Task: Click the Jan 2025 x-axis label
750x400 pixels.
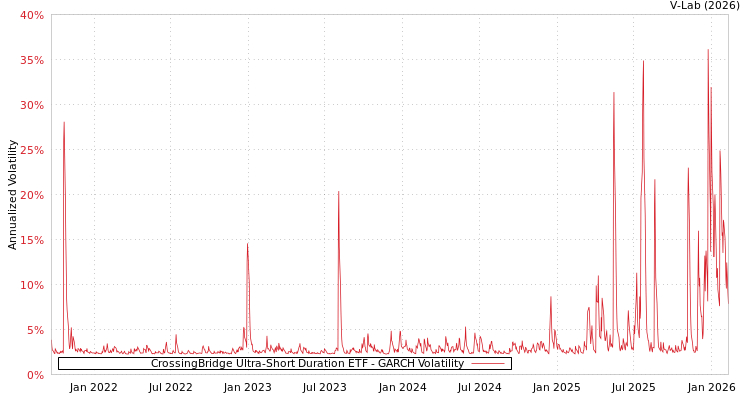Action: tap(557, 387)
